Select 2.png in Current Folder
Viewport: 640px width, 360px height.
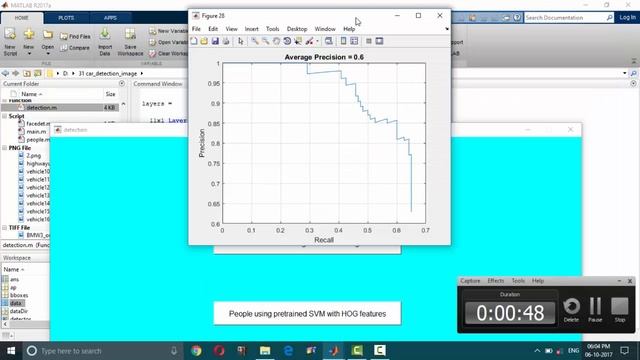pyautogui.click(x=33, y=156)
